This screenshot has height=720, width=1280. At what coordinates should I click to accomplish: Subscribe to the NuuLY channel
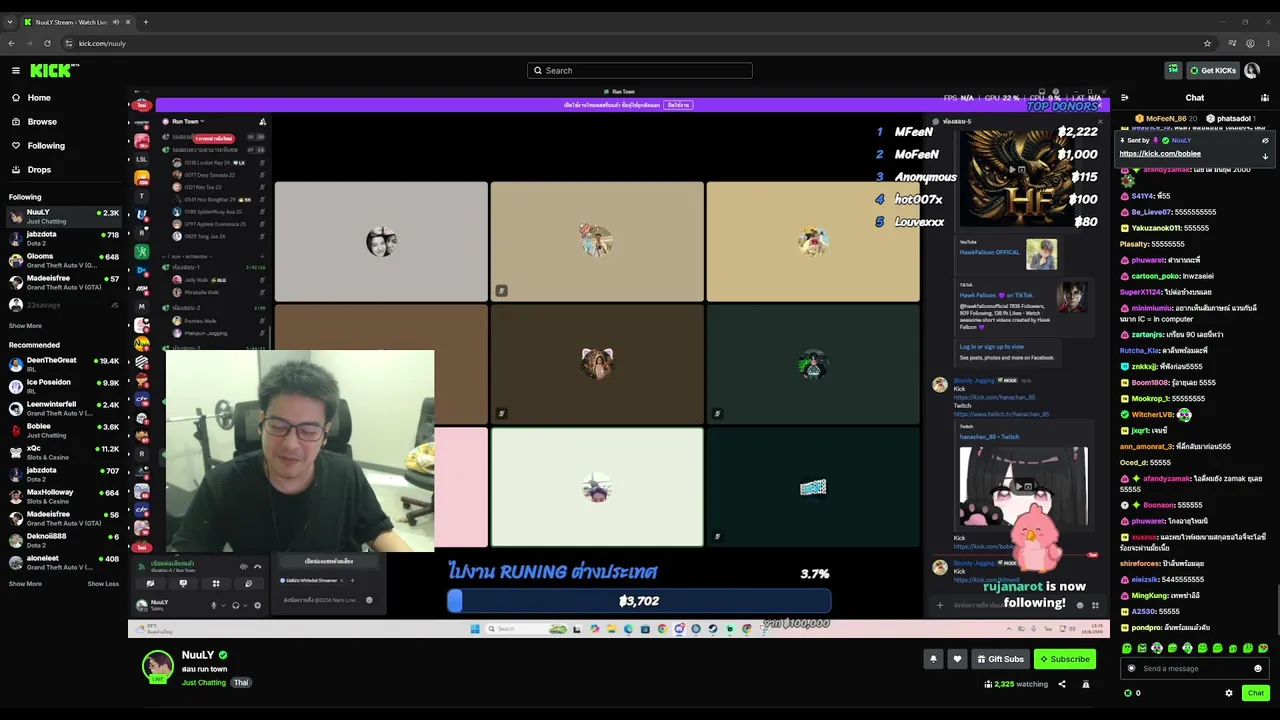(1064, 659)
